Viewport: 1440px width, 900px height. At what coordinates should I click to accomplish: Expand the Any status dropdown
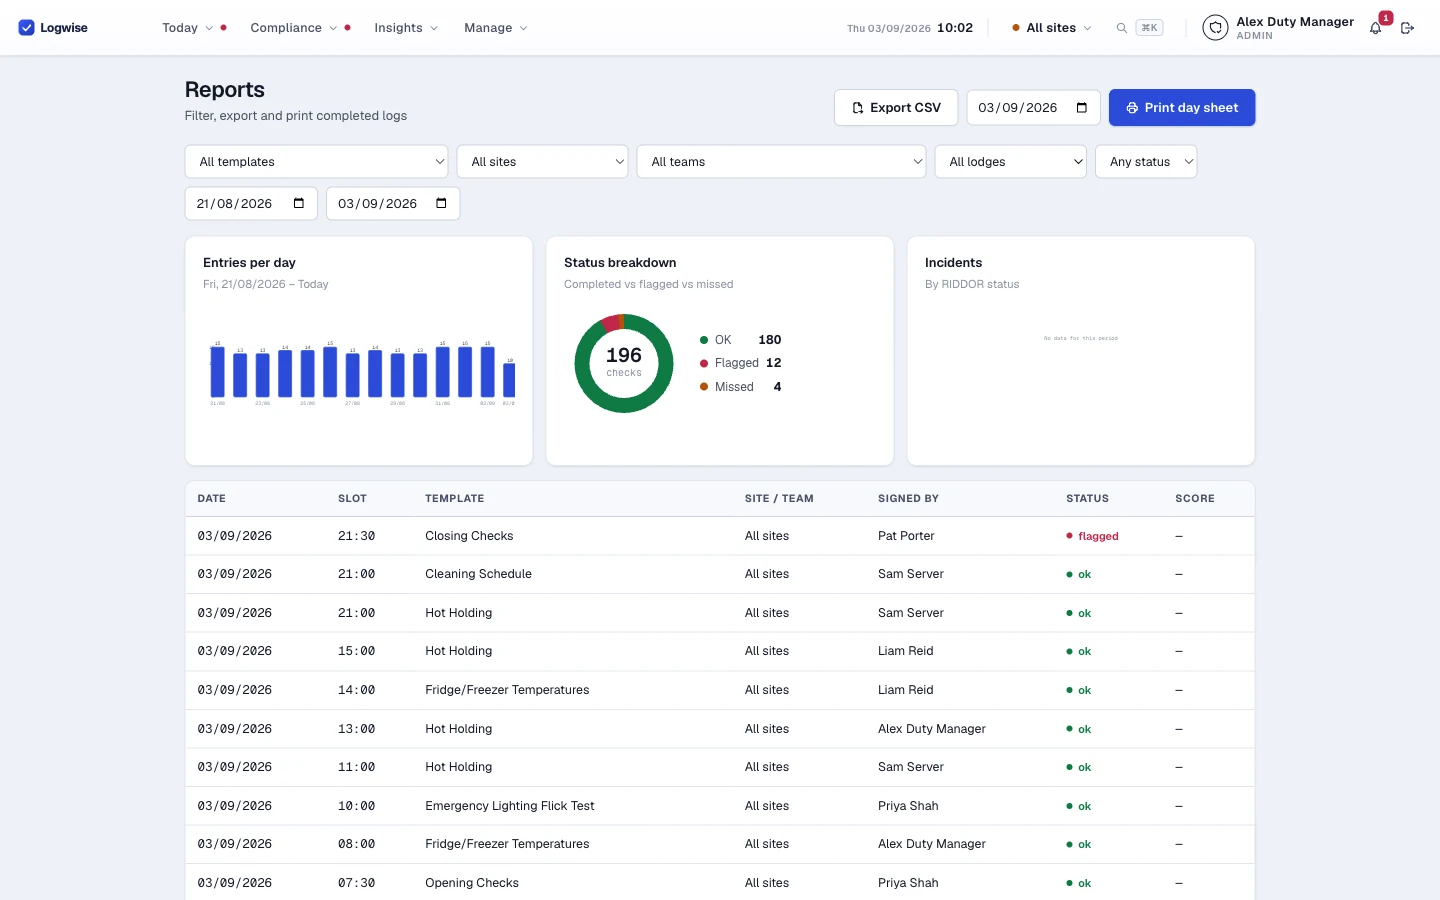[x=1146, y=162]
